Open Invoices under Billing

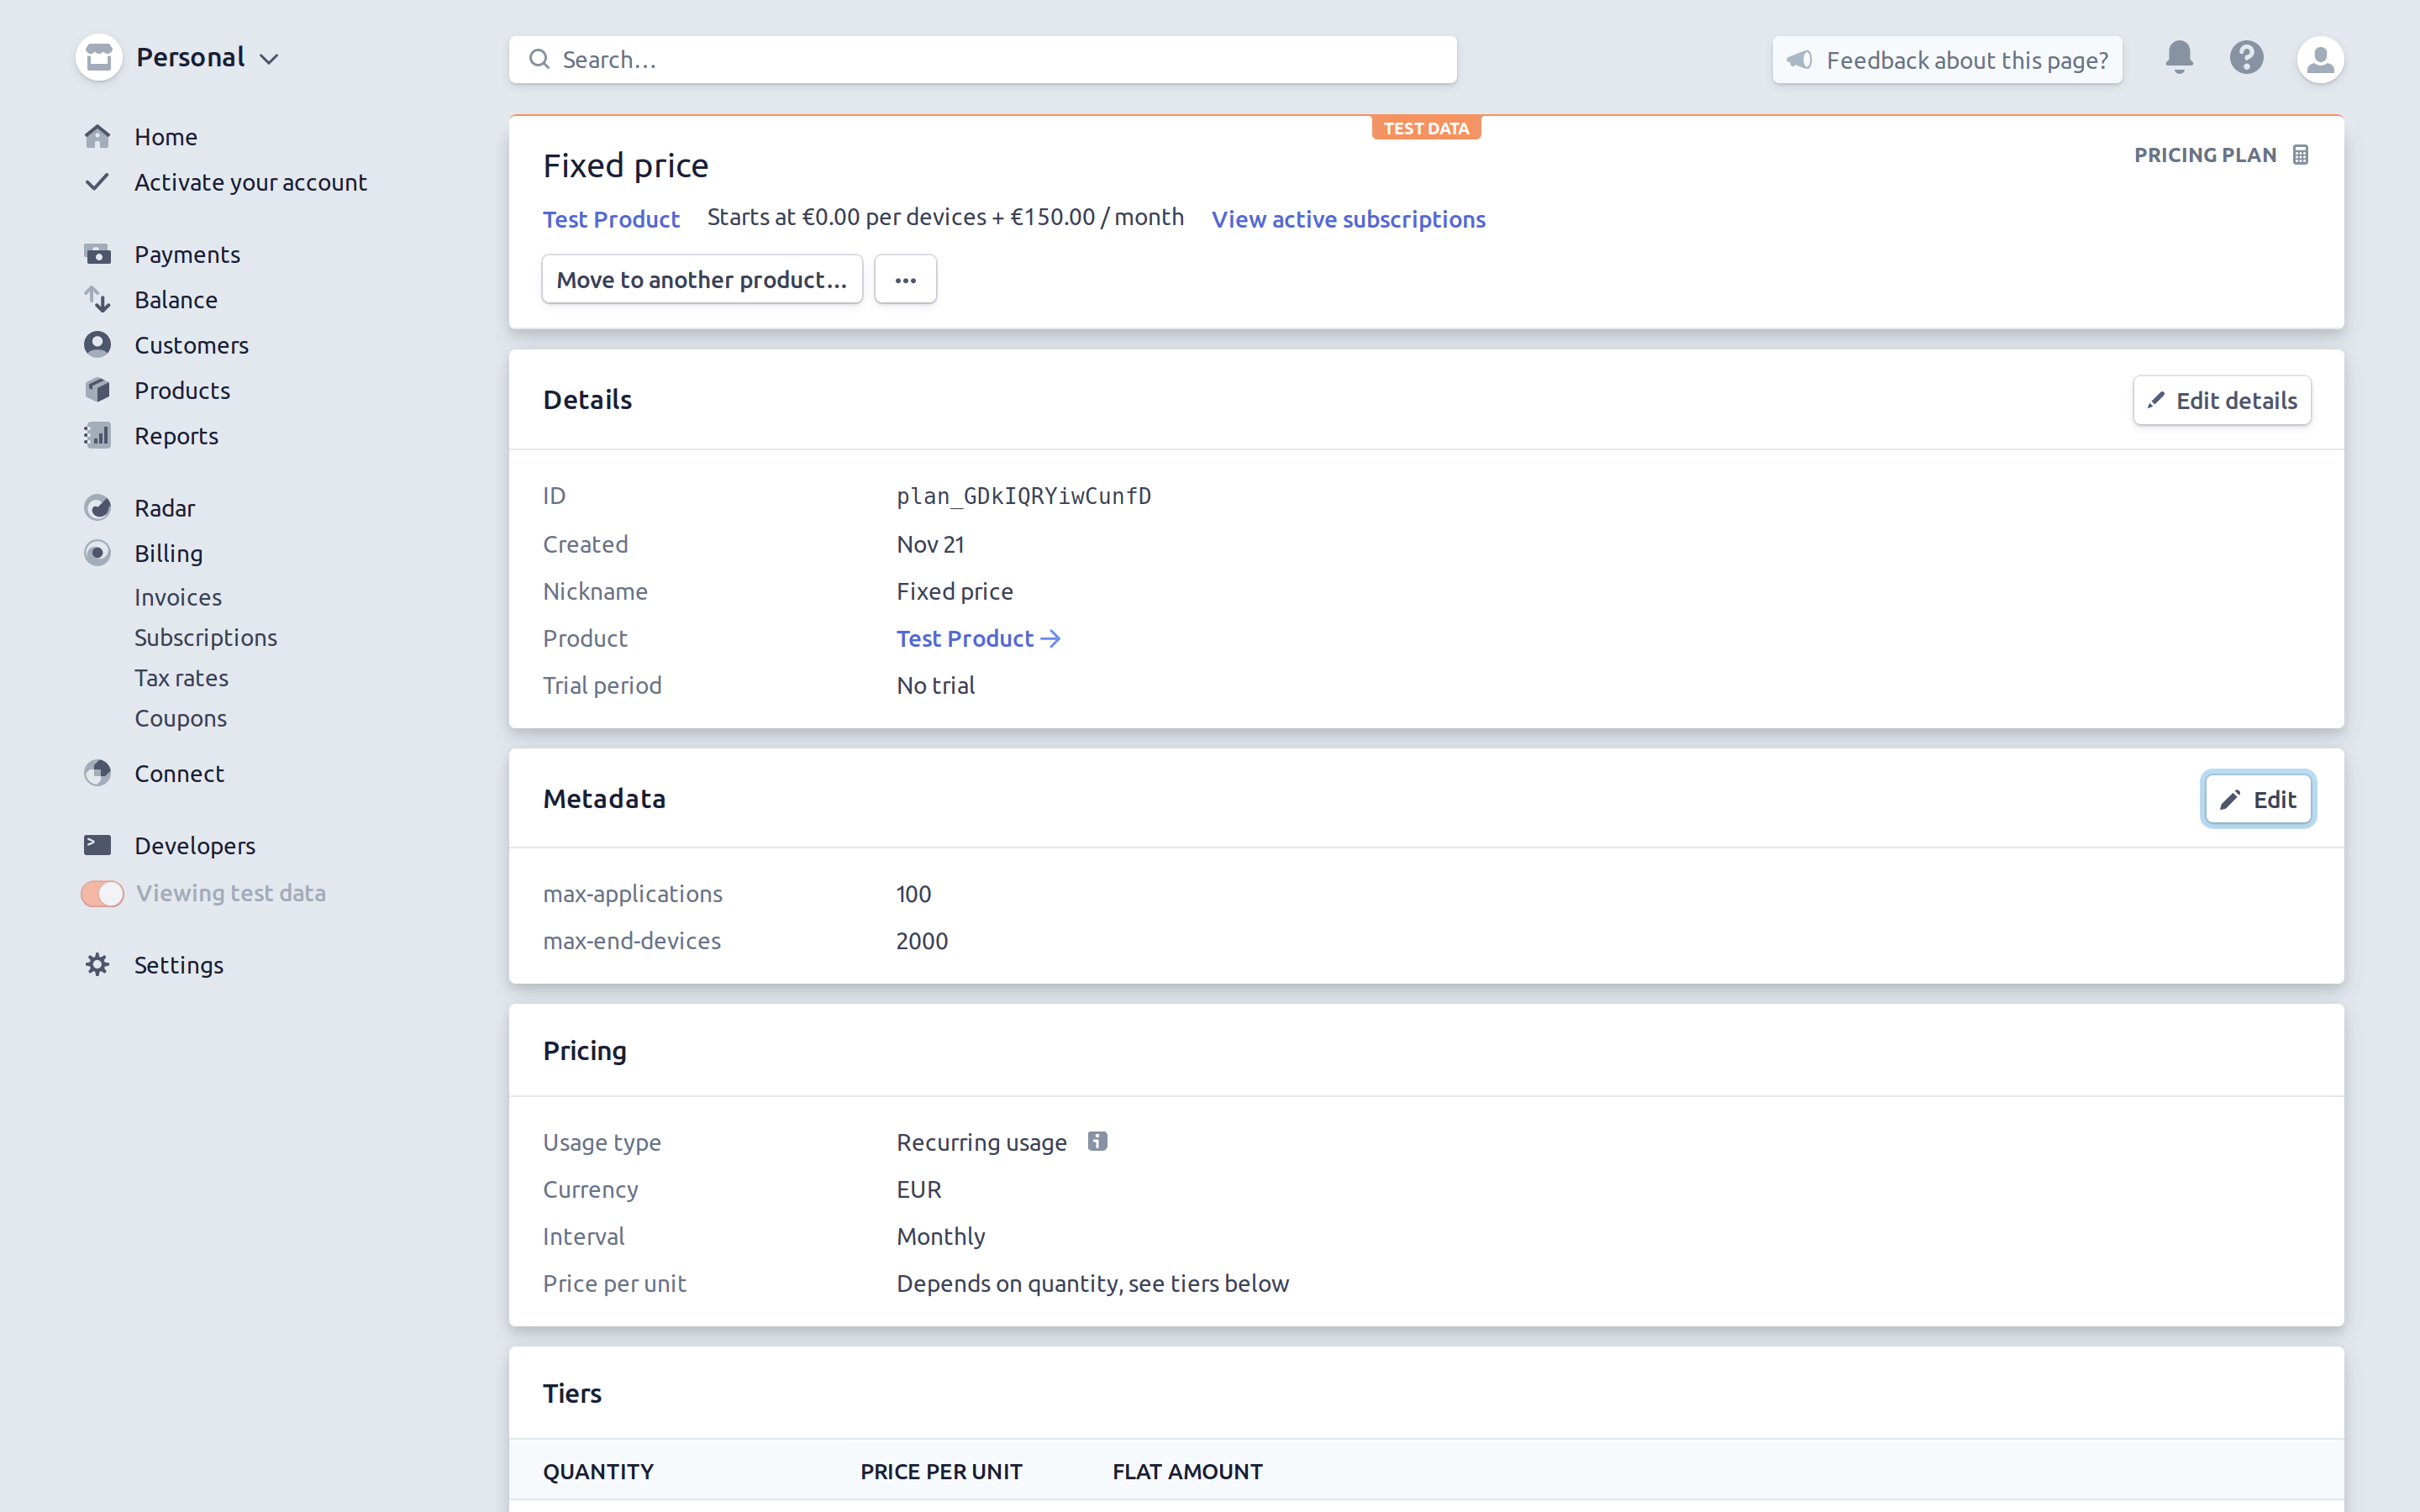pyautogui.click(x=178, y=597)
